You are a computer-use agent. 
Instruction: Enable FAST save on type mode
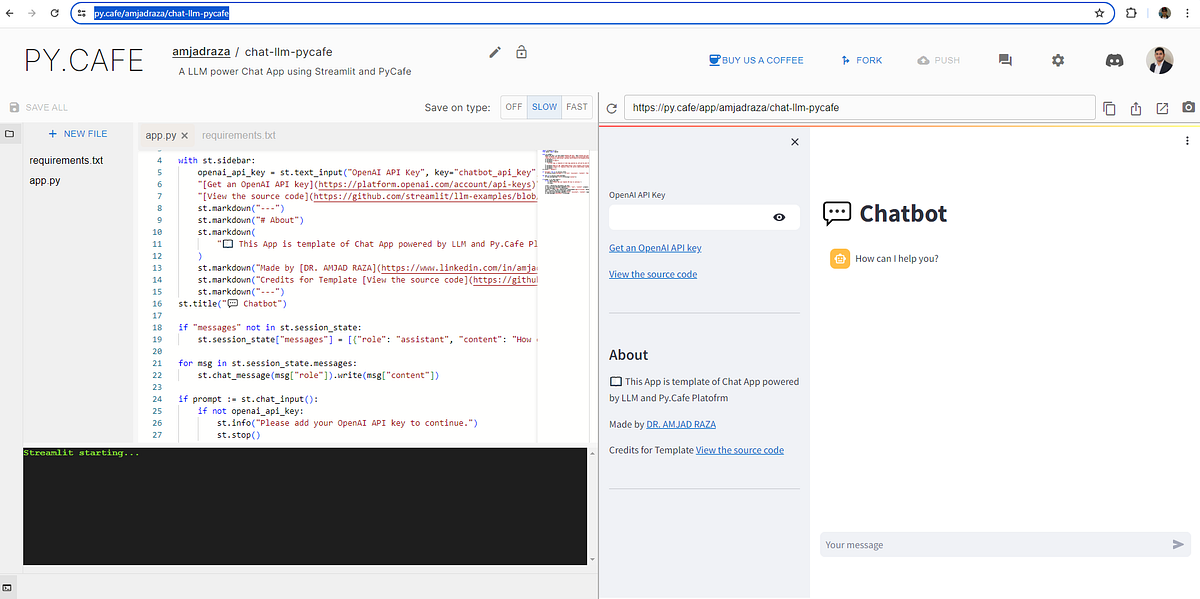576,107
